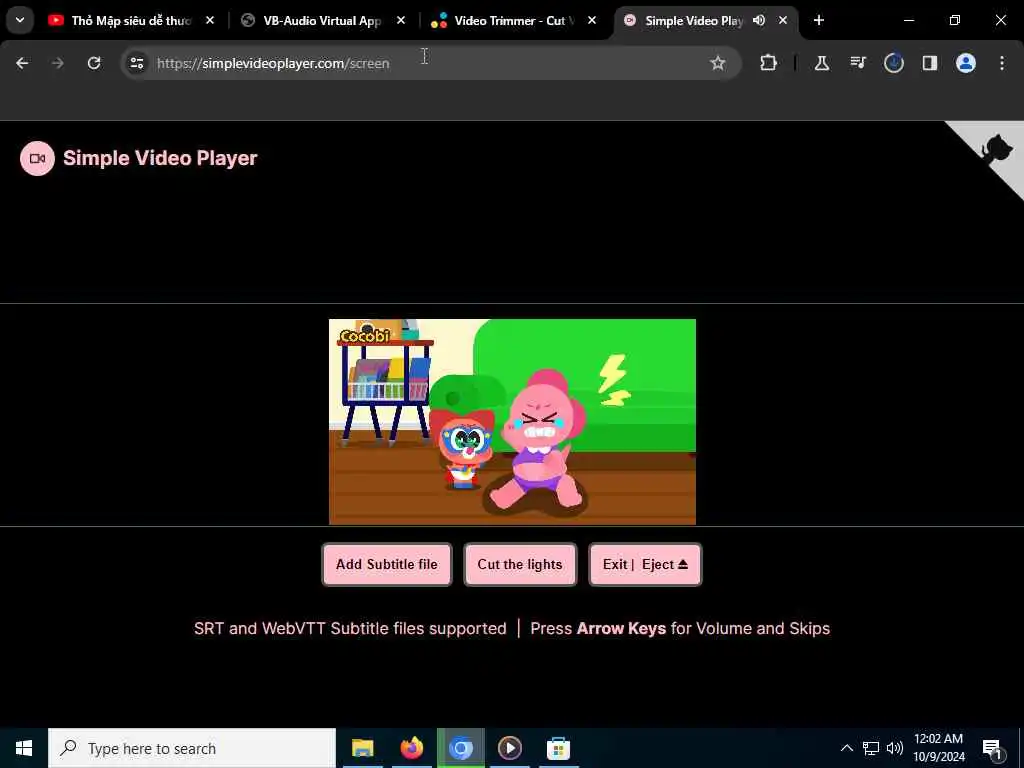Switch to Chrome in the taskbar
This screenshot has width=1024, height=768.
(460, 748)
